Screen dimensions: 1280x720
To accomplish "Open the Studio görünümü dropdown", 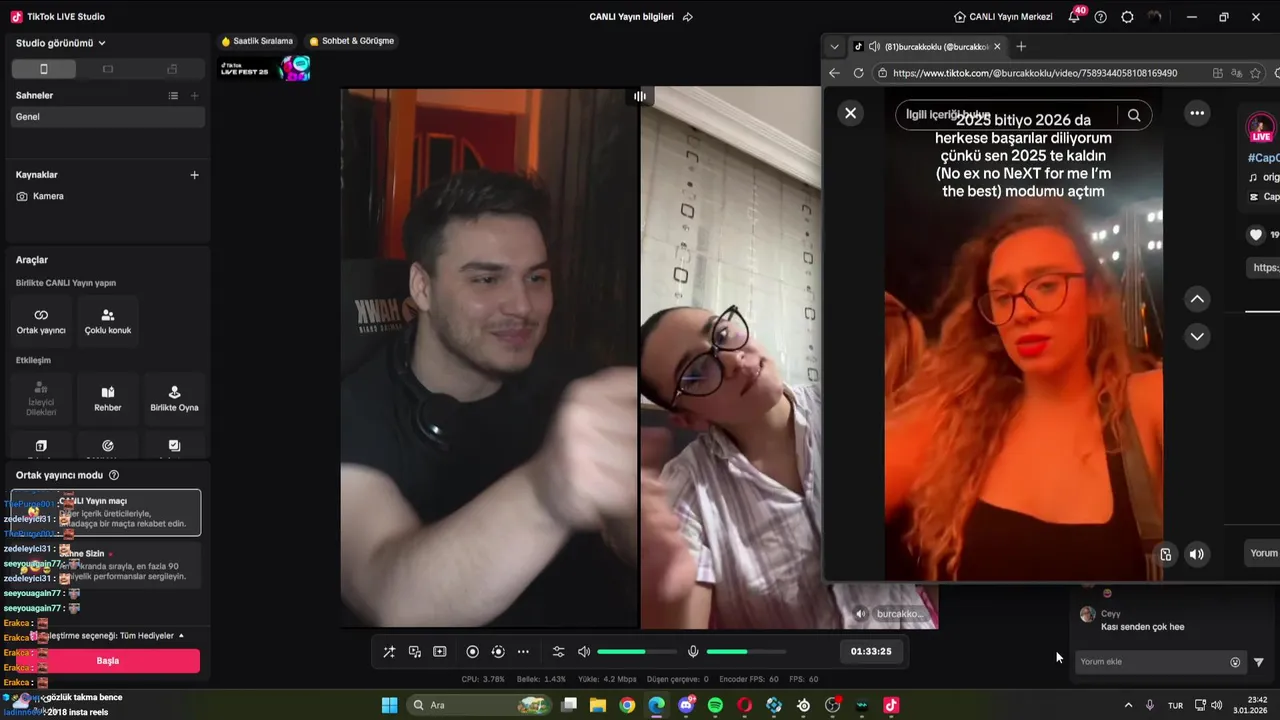I will (61, 43).
